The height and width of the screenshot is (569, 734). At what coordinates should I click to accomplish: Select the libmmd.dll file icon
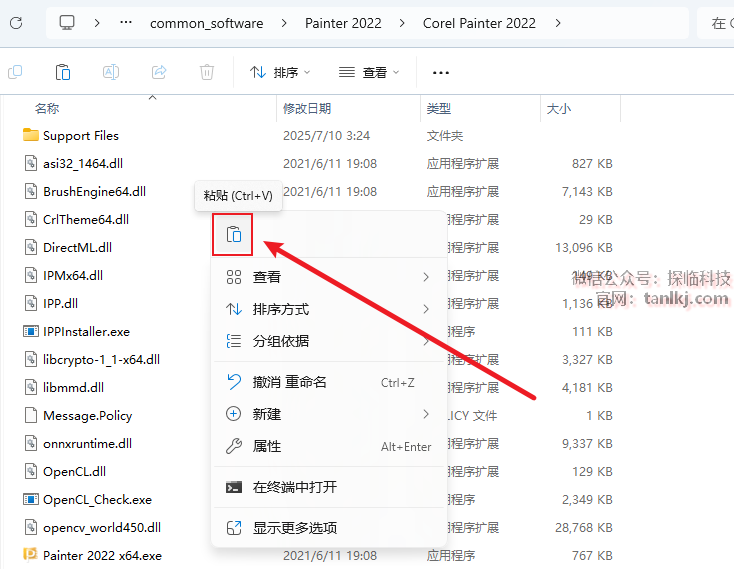point(31,387)
